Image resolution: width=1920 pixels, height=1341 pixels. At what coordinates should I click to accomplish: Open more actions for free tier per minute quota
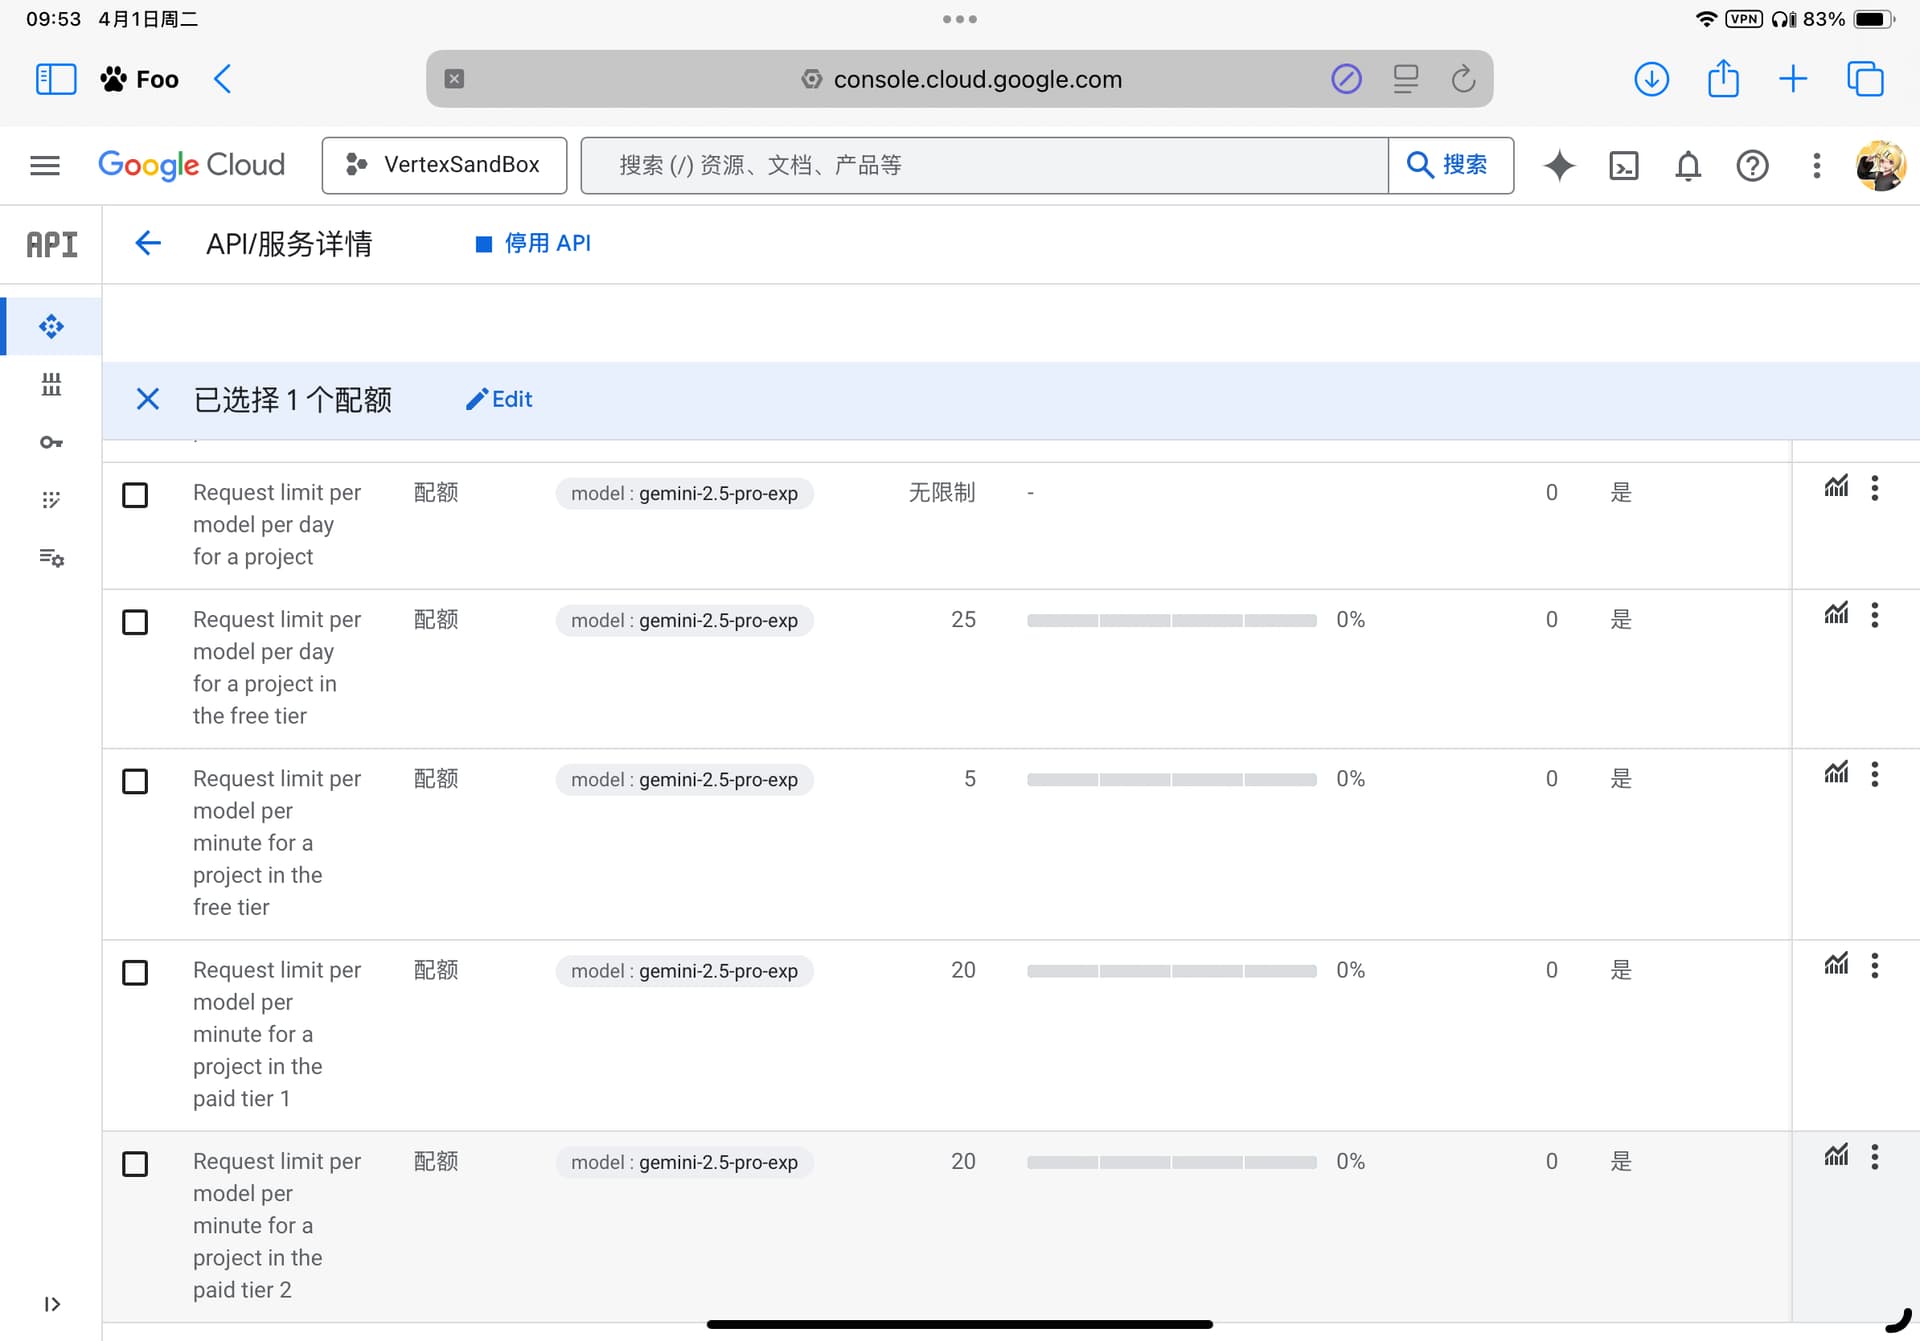click(1875, 773)
